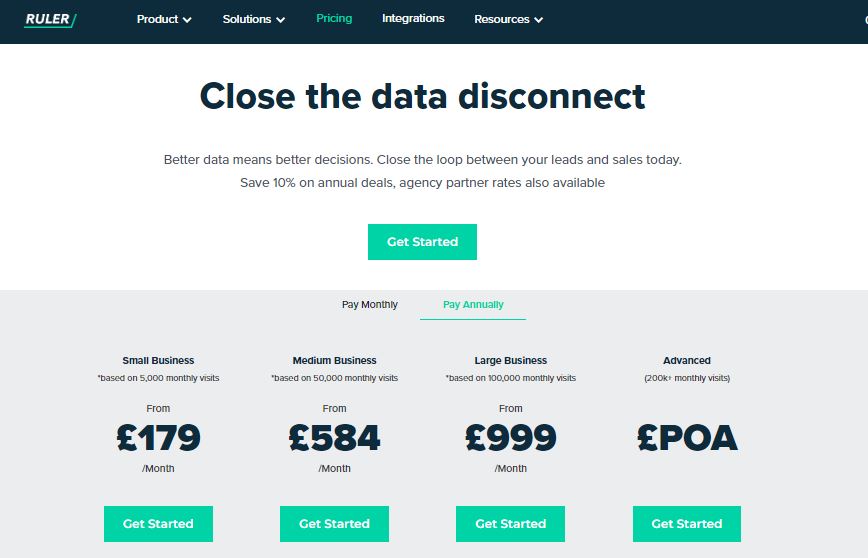Screen dimensions: 868x558
Task: Click the £POA Advanced price text
Action: coord(687,438)
